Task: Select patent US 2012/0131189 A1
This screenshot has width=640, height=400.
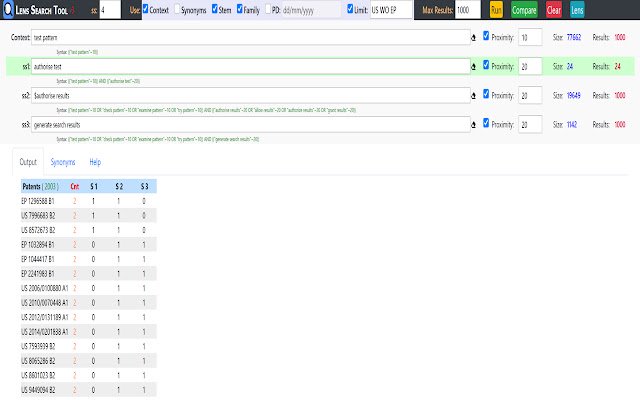Action: click(x=45, y=317)
